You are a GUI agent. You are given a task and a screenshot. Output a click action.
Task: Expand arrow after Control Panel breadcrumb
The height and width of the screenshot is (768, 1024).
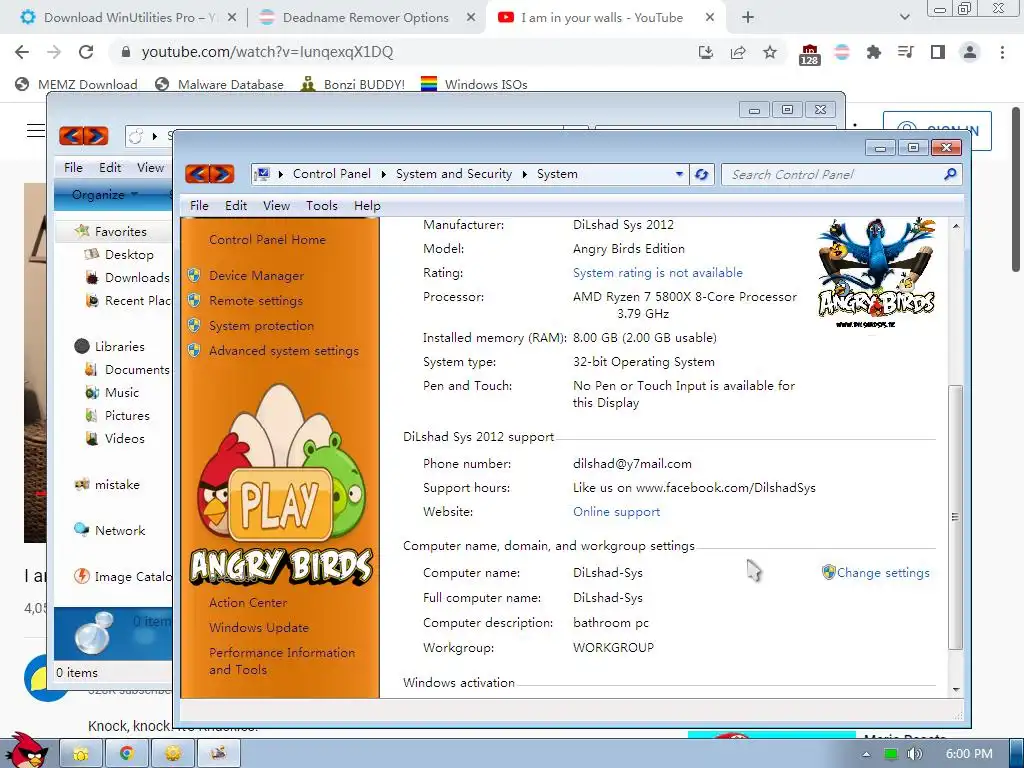383,174
